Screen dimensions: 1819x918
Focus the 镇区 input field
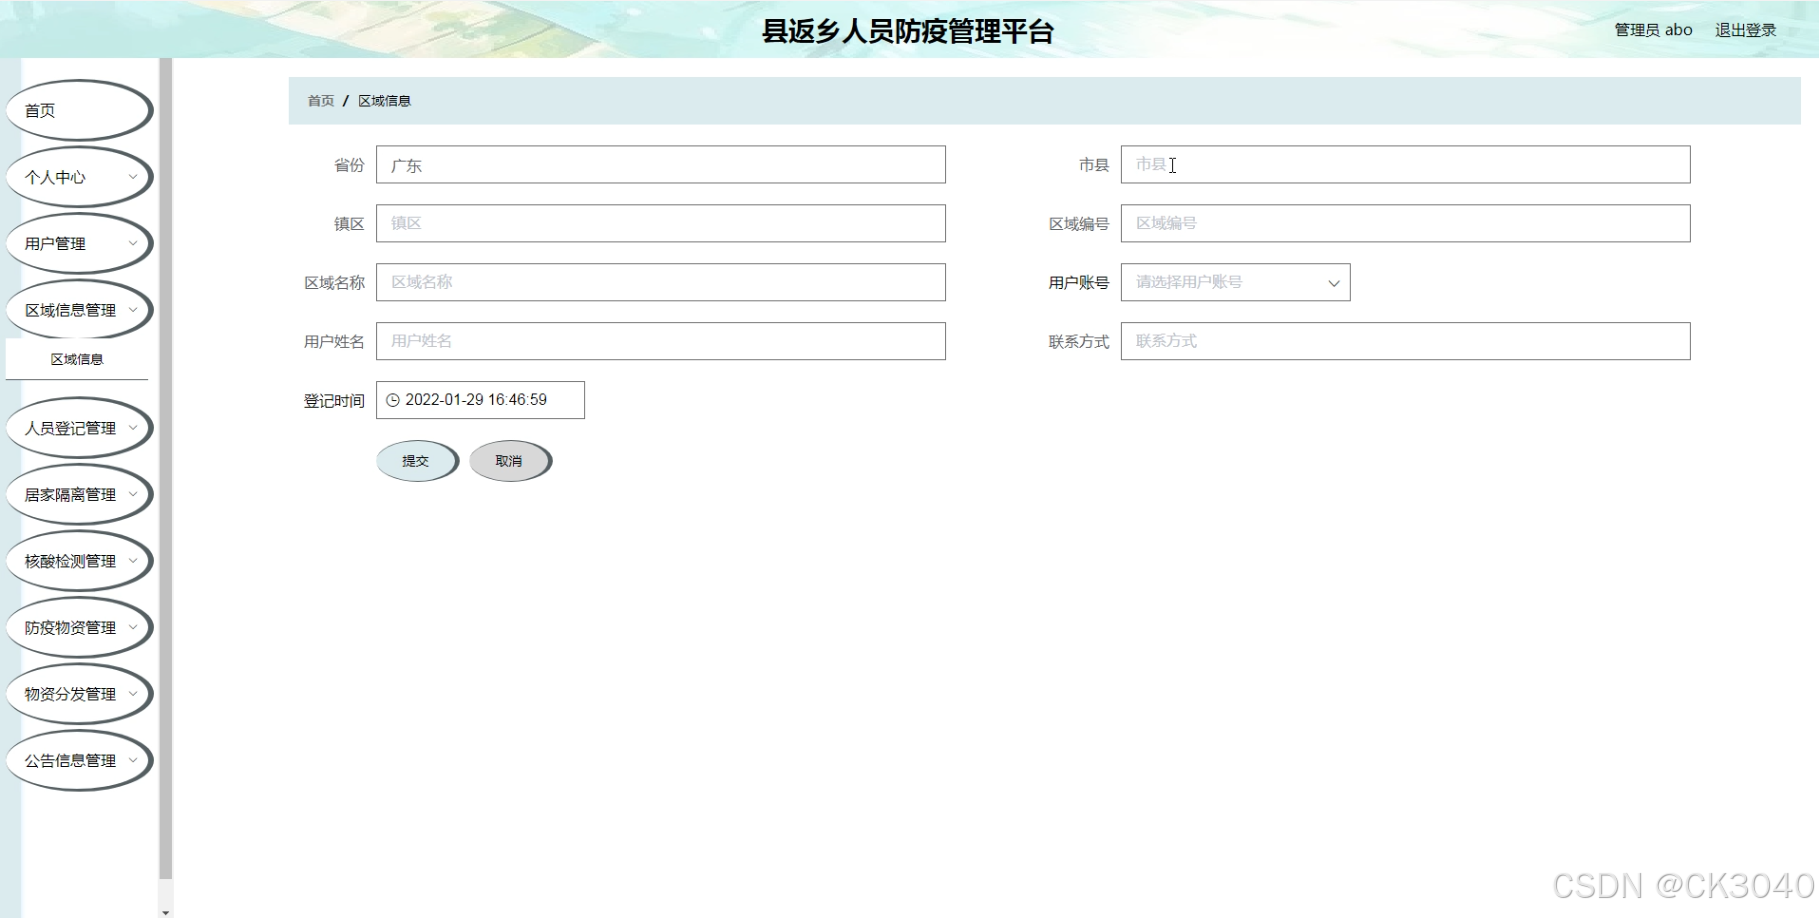[x=660, y=223]
